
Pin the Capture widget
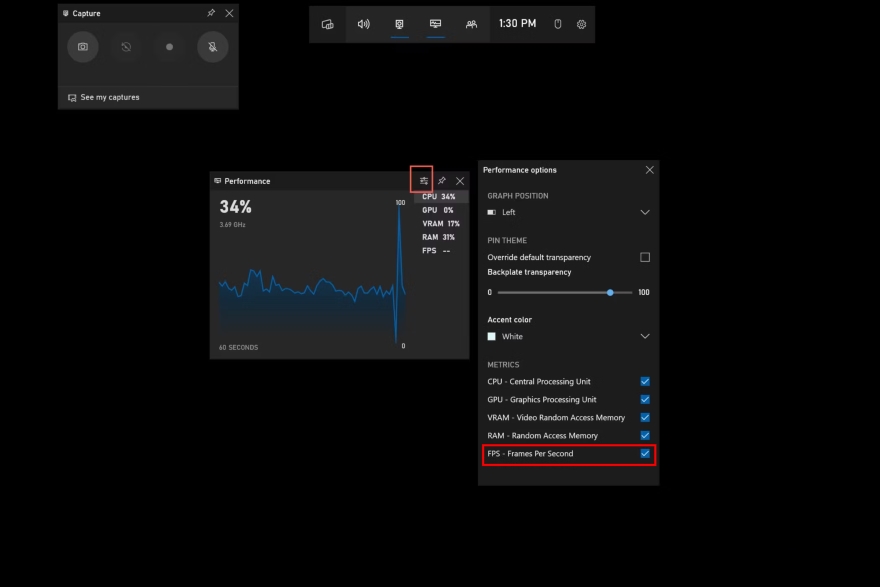pos(211,13)
